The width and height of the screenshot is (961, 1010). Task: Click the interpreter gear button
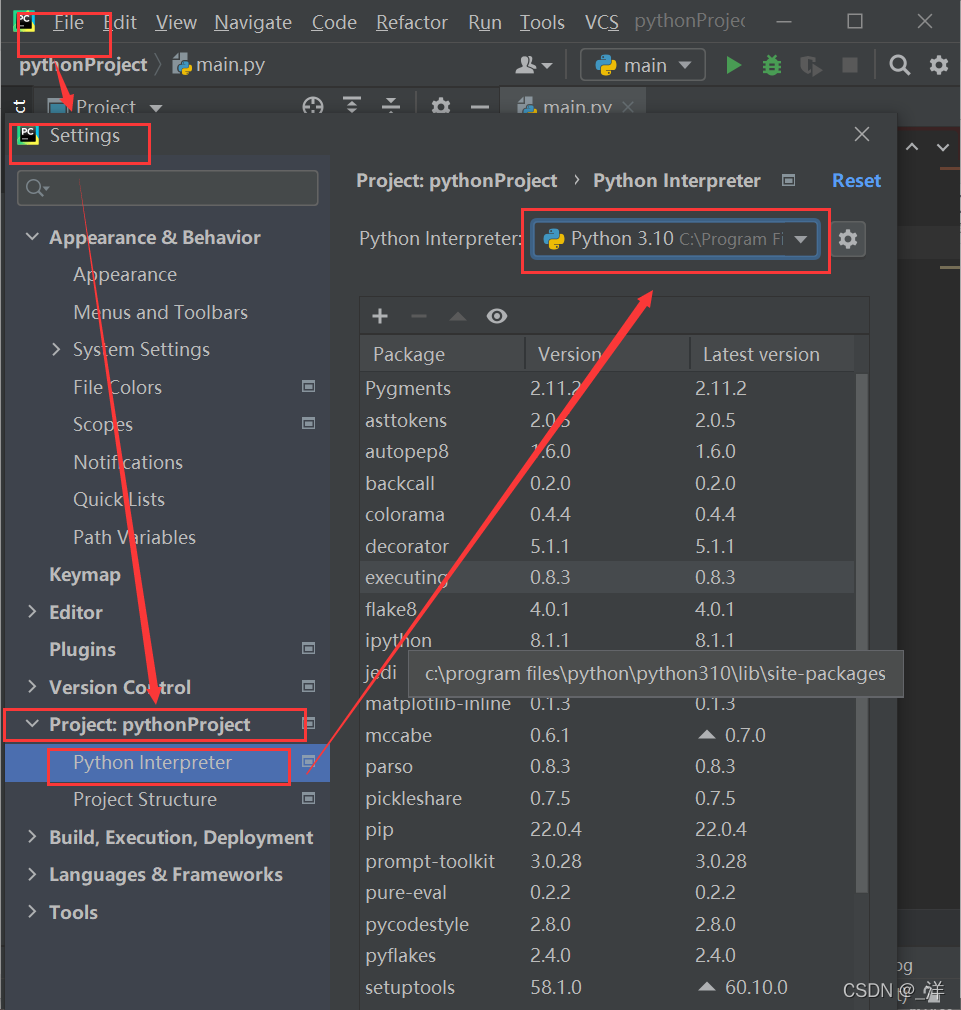click(x=848, y=240)
